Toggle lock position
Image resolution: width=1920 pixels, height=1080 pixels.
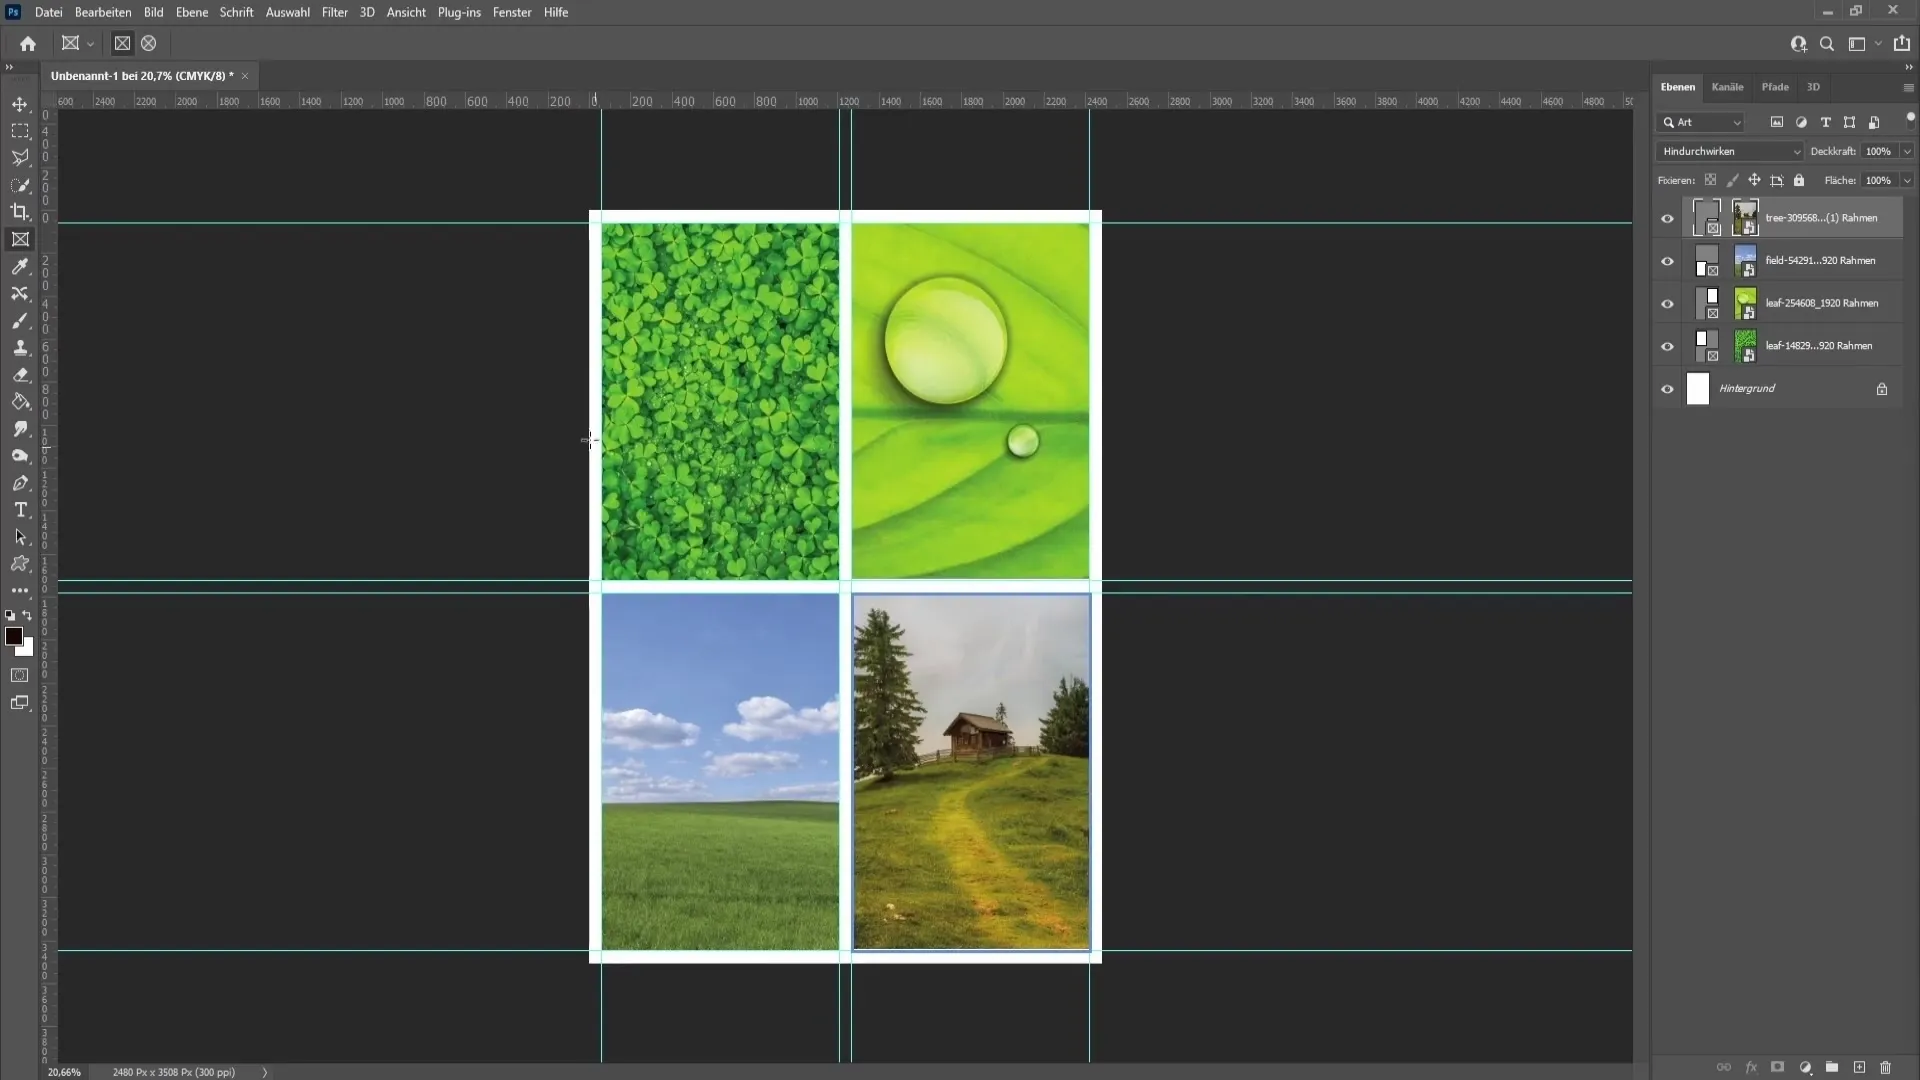[x=1754, y=181]
